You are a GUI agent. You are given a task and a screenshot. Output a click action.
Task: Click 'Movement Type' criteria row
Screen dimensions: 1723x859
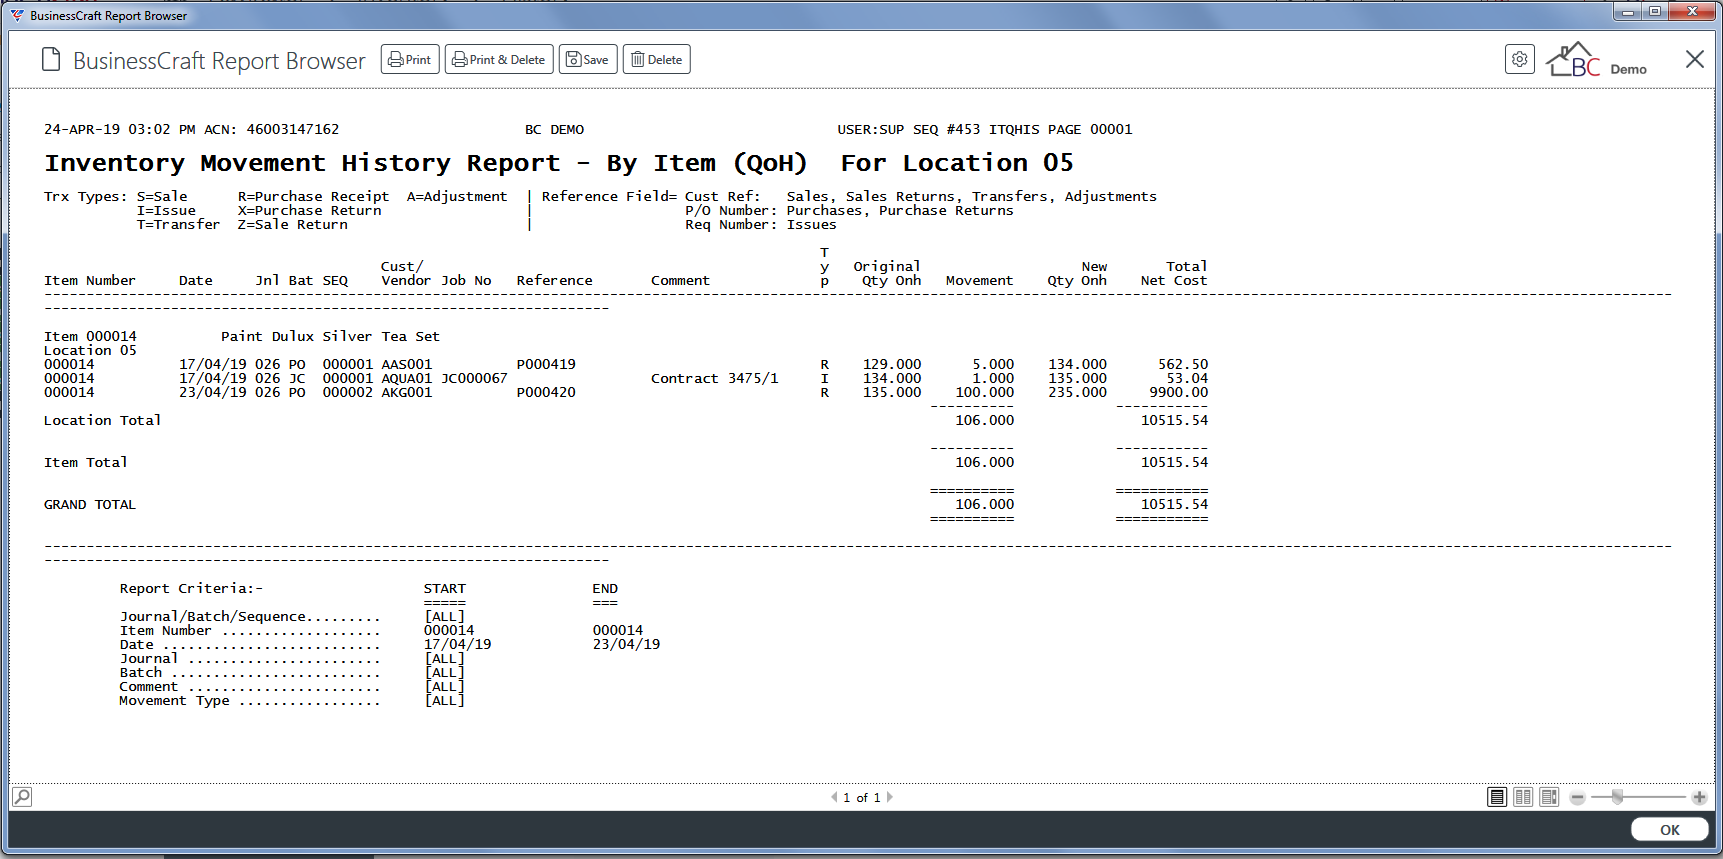tap(292, 700)
